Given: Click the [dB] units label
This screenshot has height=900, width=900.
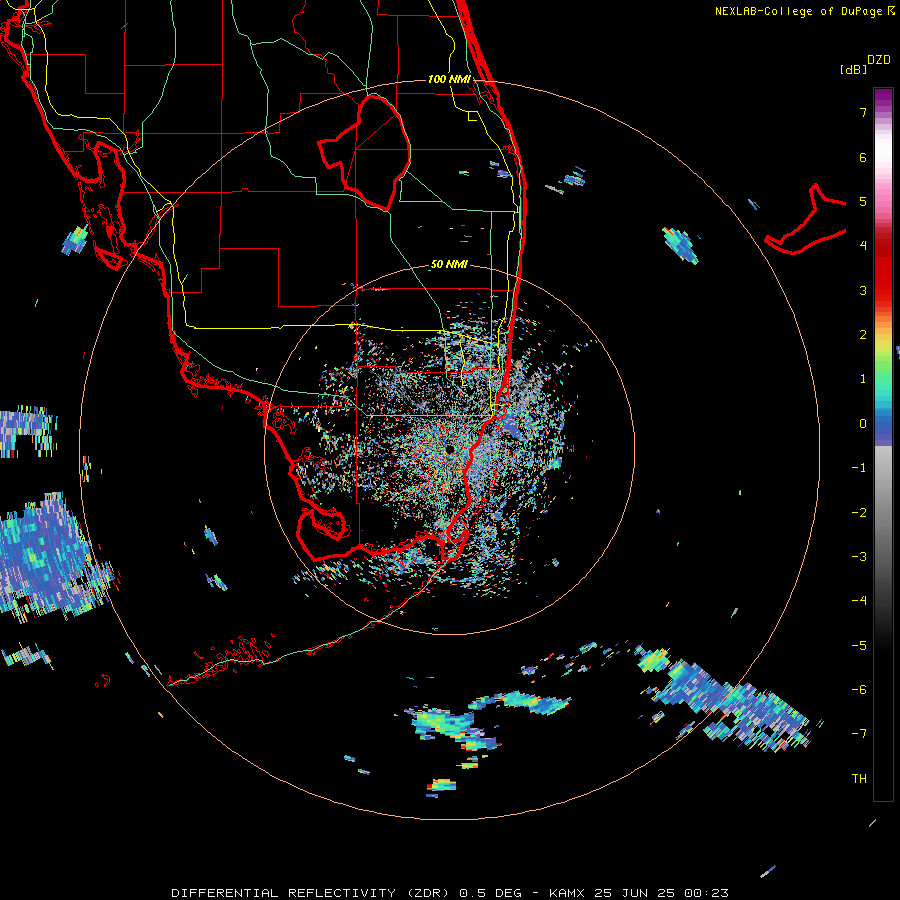Looking at the screenshot, I should point(853,69).
